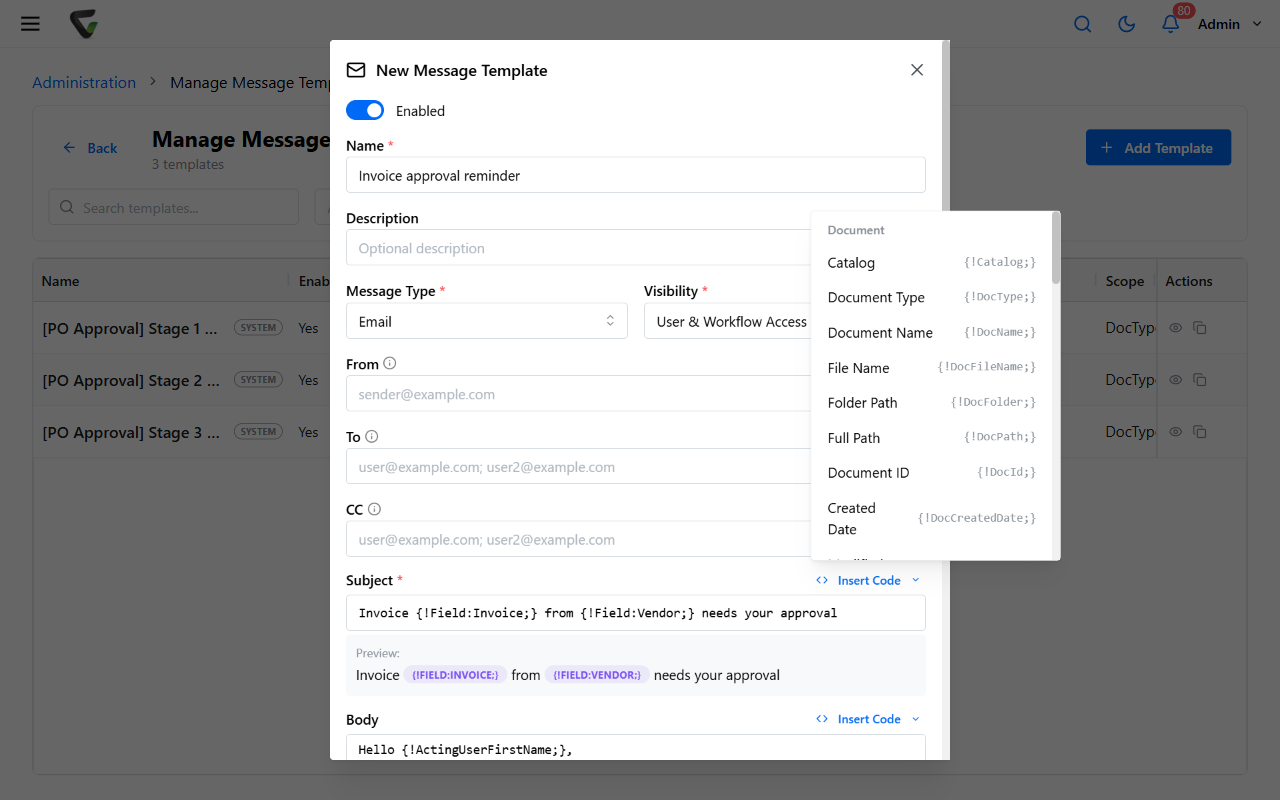Image resolution: width=1280 pixels, height=800 pixels.
Task: Duplicate the Stage 3 template
Action: [1200, 432]
